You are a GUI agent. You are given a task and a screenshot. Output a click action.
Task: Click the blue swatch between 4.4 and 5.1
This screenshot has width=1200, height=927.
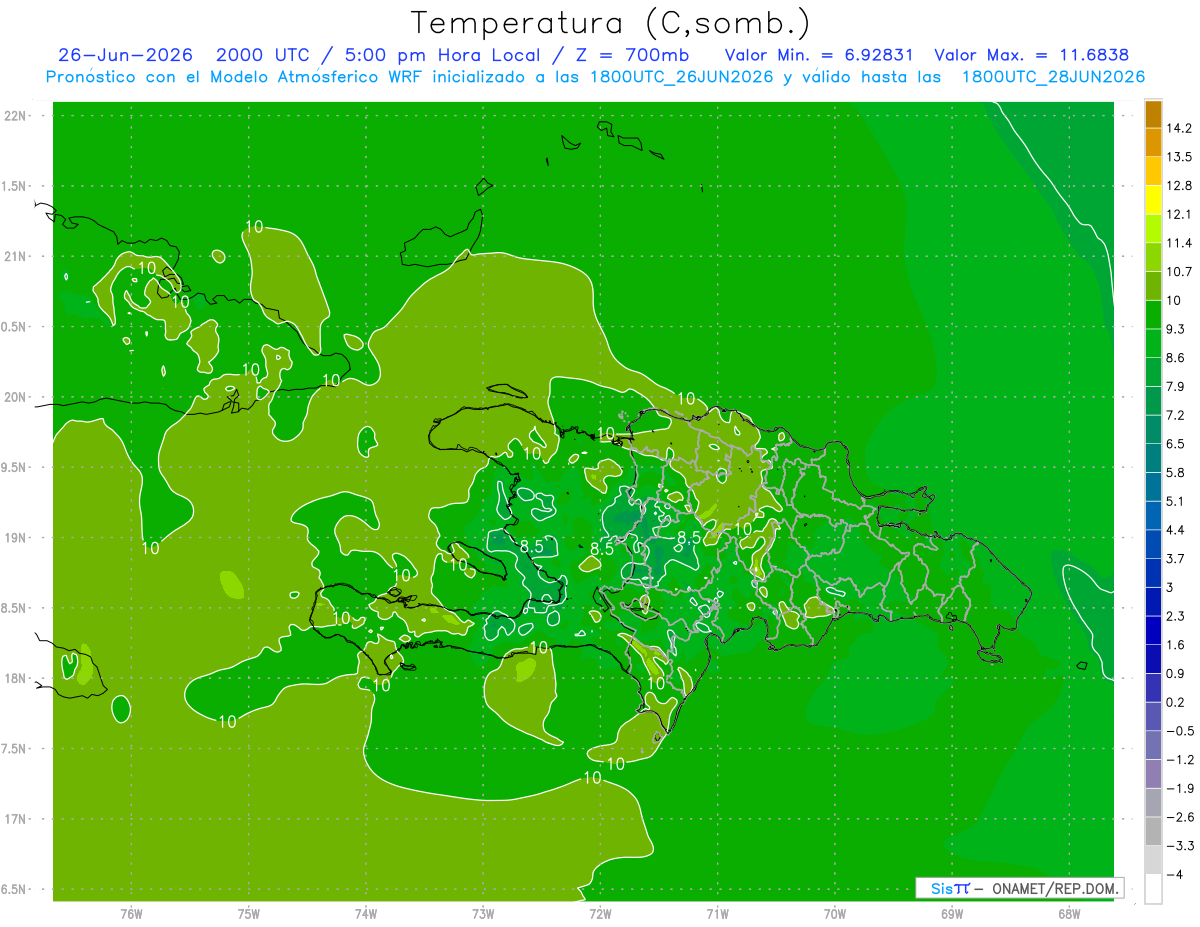pos(1153,514)
